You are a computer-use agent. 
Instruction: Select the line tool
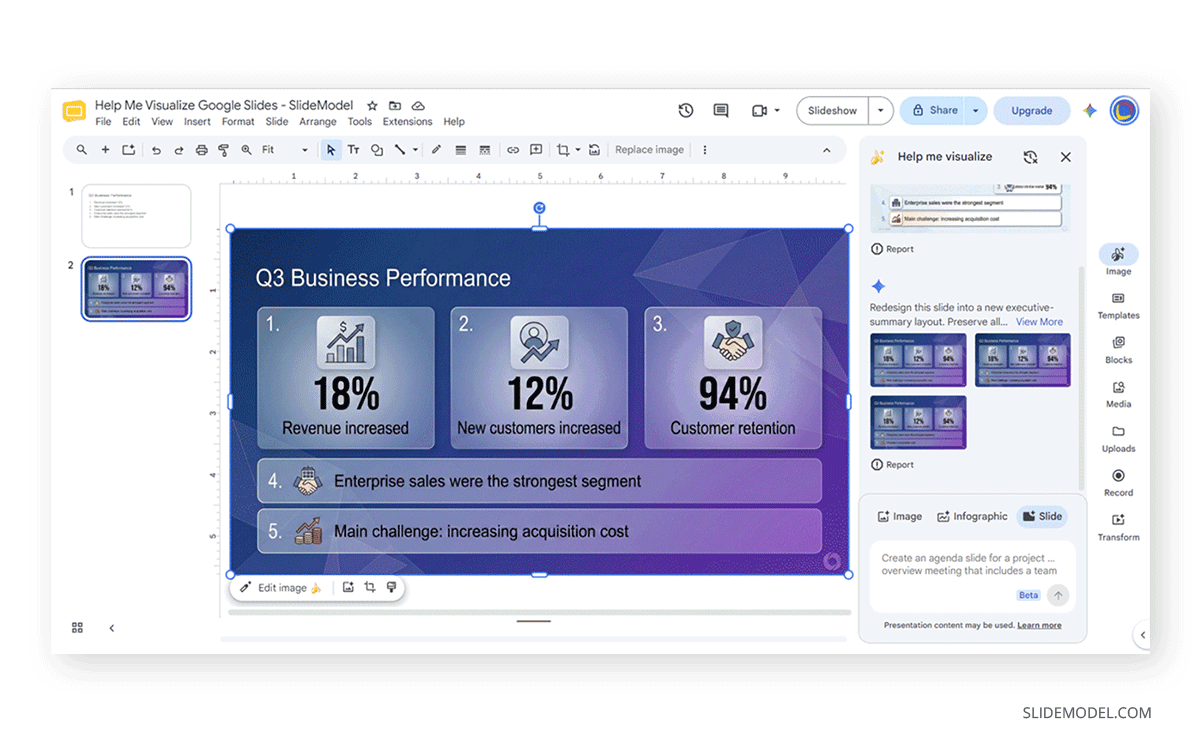click(x=400, y=150)
